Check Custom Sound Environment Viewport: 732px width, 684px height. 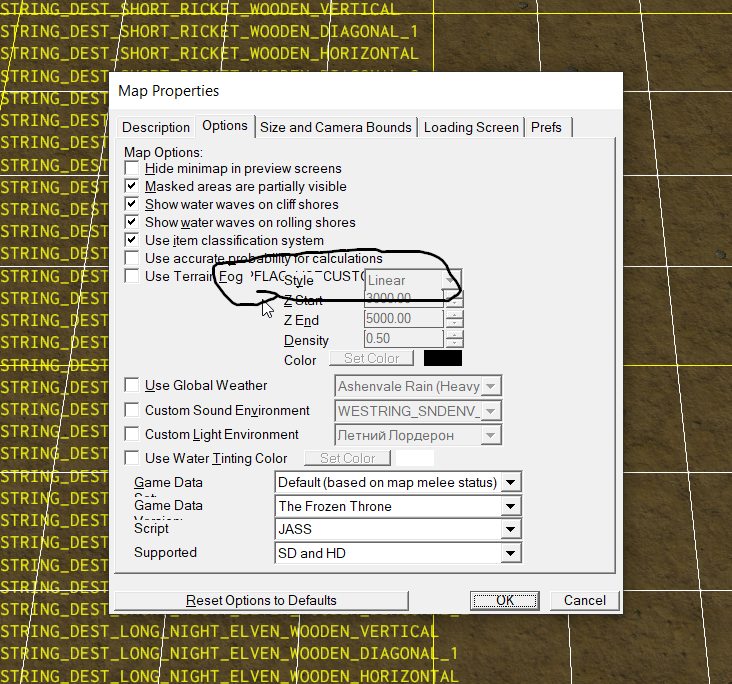click(x=132, y=410)
